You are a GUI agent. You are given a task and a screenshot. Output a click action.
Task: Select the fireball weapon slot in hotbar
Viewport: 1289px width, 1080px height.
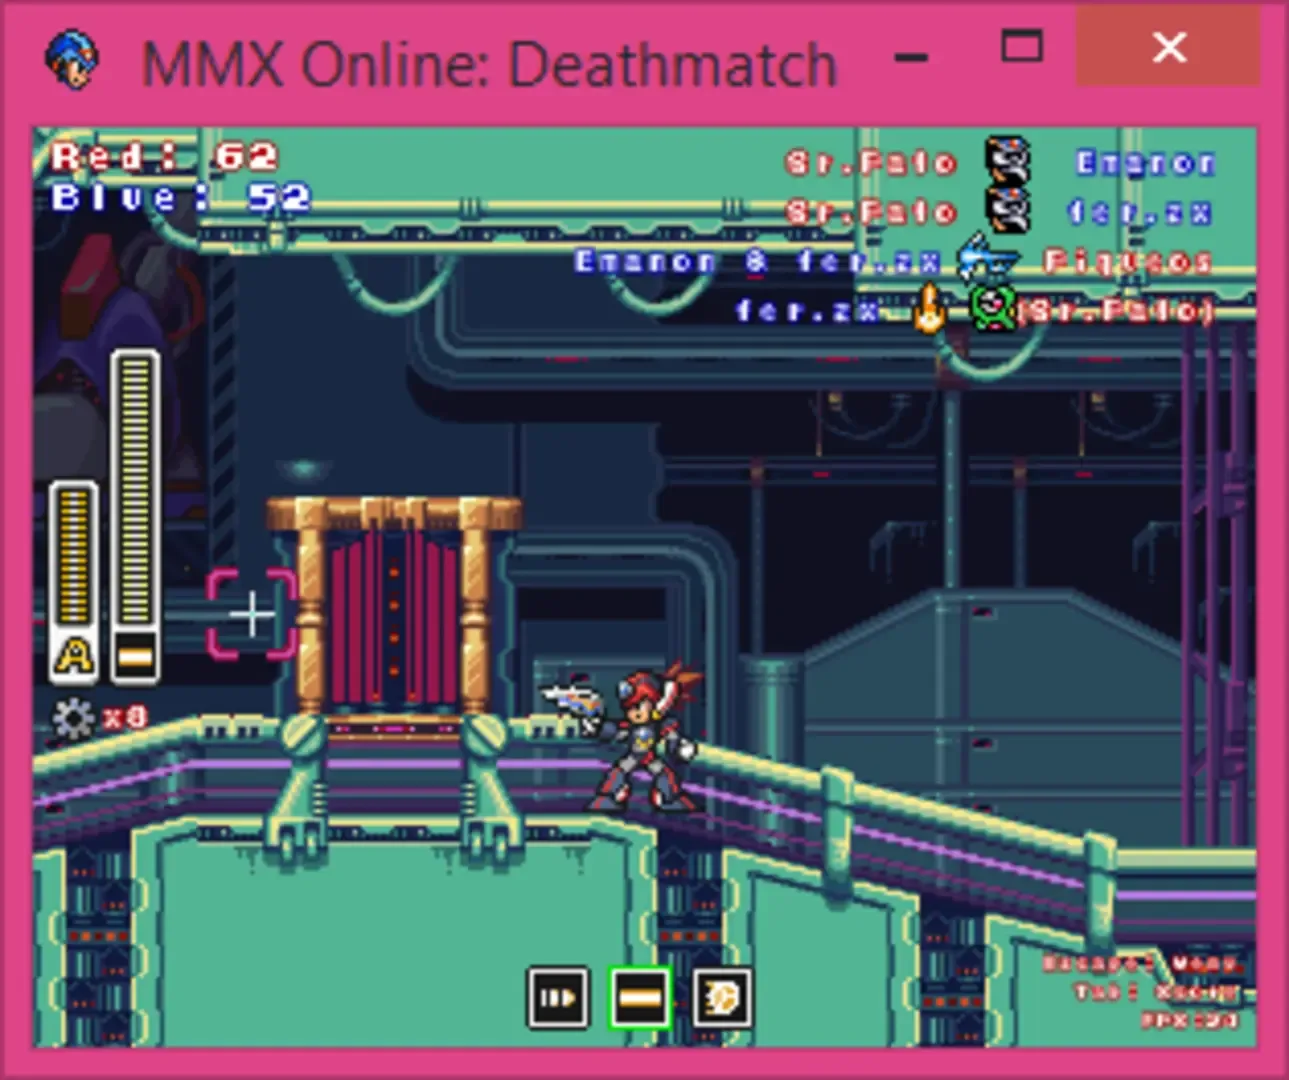click(721, 997)
